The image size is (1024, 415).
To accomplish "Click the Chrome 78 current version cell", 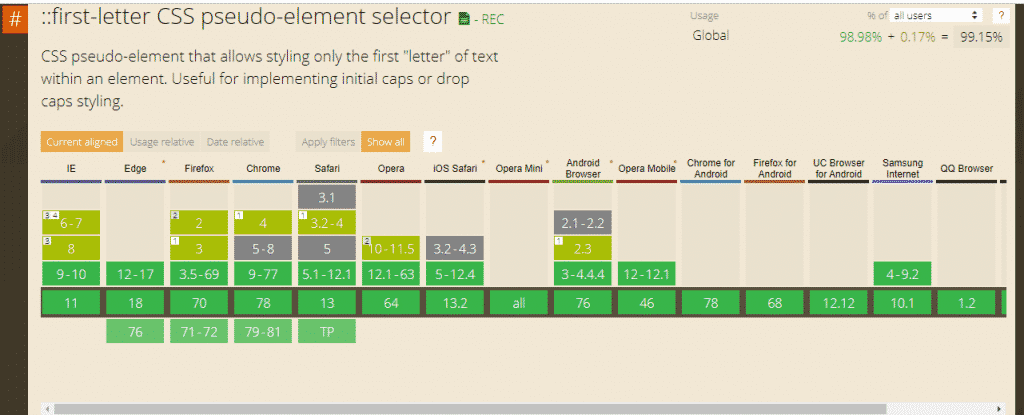I will click(263, 302).
